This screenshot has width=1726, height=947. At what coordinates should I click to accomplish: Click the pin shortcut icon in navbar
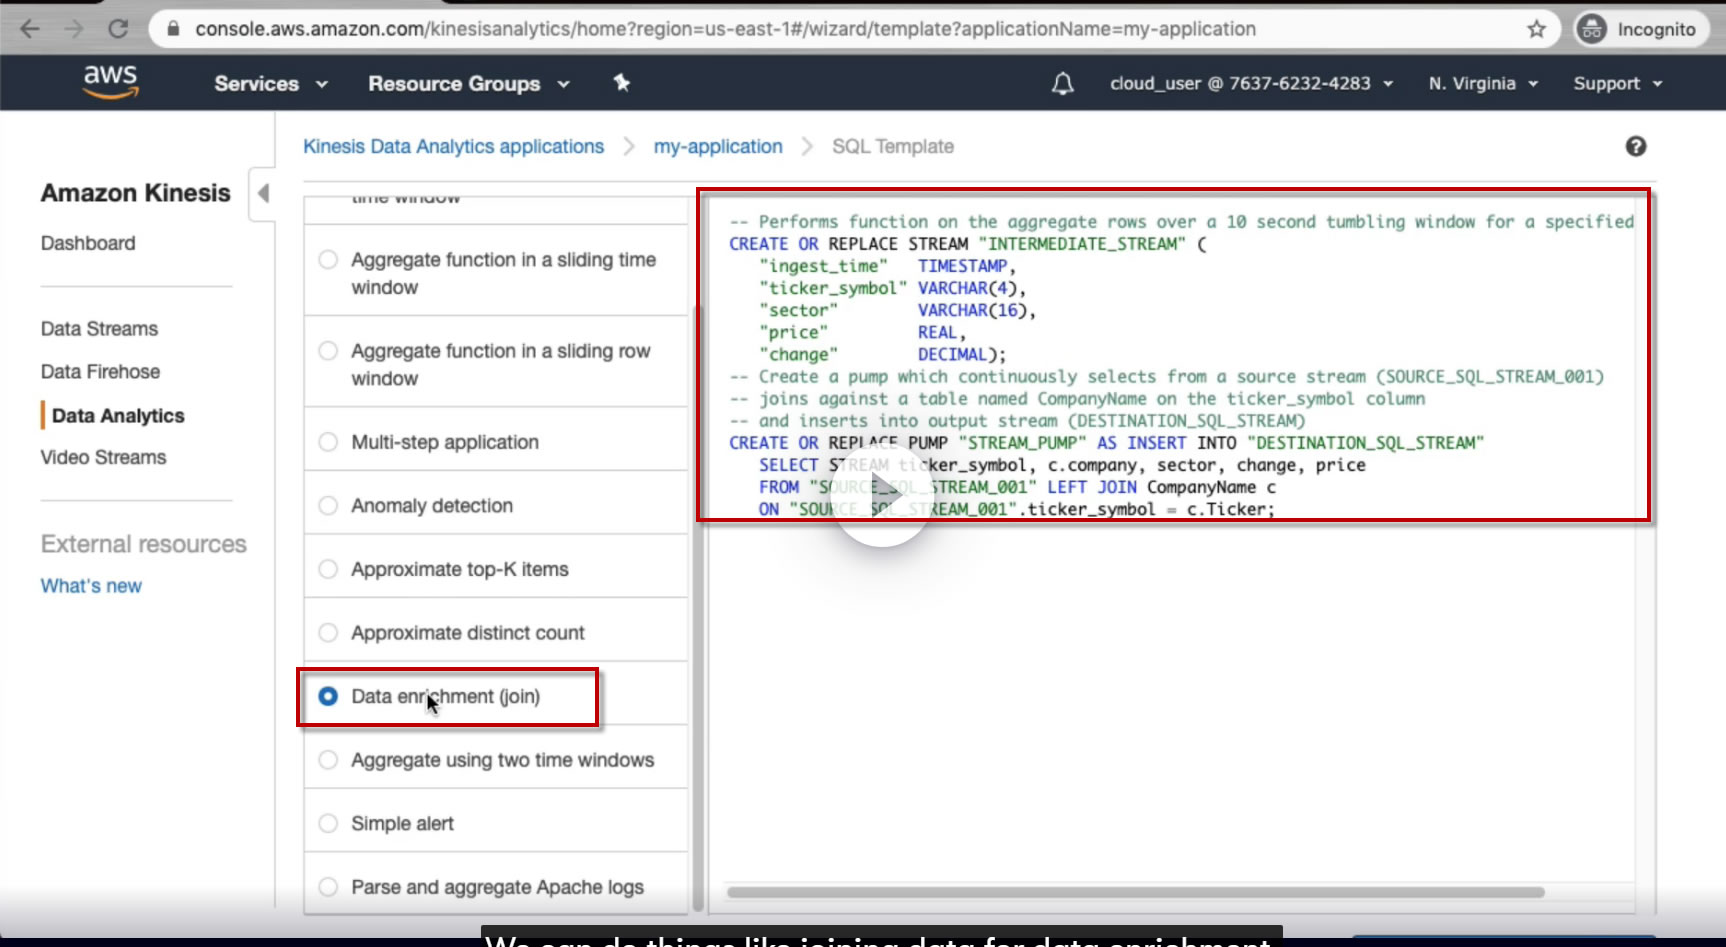tap(621, 83)
